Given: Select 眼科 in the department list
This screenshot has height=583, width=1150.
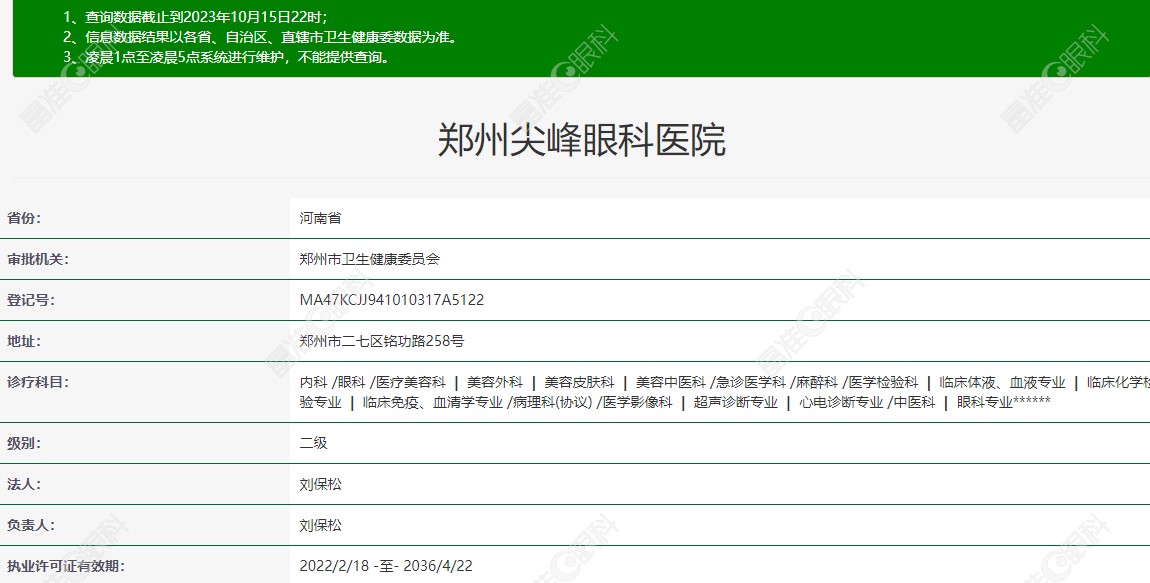Looking at the screenshot, I should pos(351,383).
